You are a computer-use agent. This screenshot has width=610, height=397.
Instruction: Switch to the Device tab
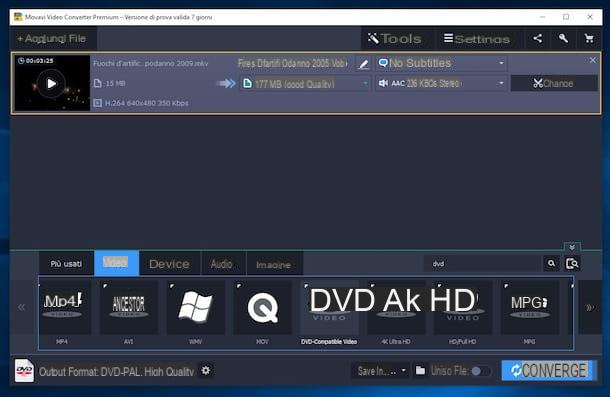point(170,264)
